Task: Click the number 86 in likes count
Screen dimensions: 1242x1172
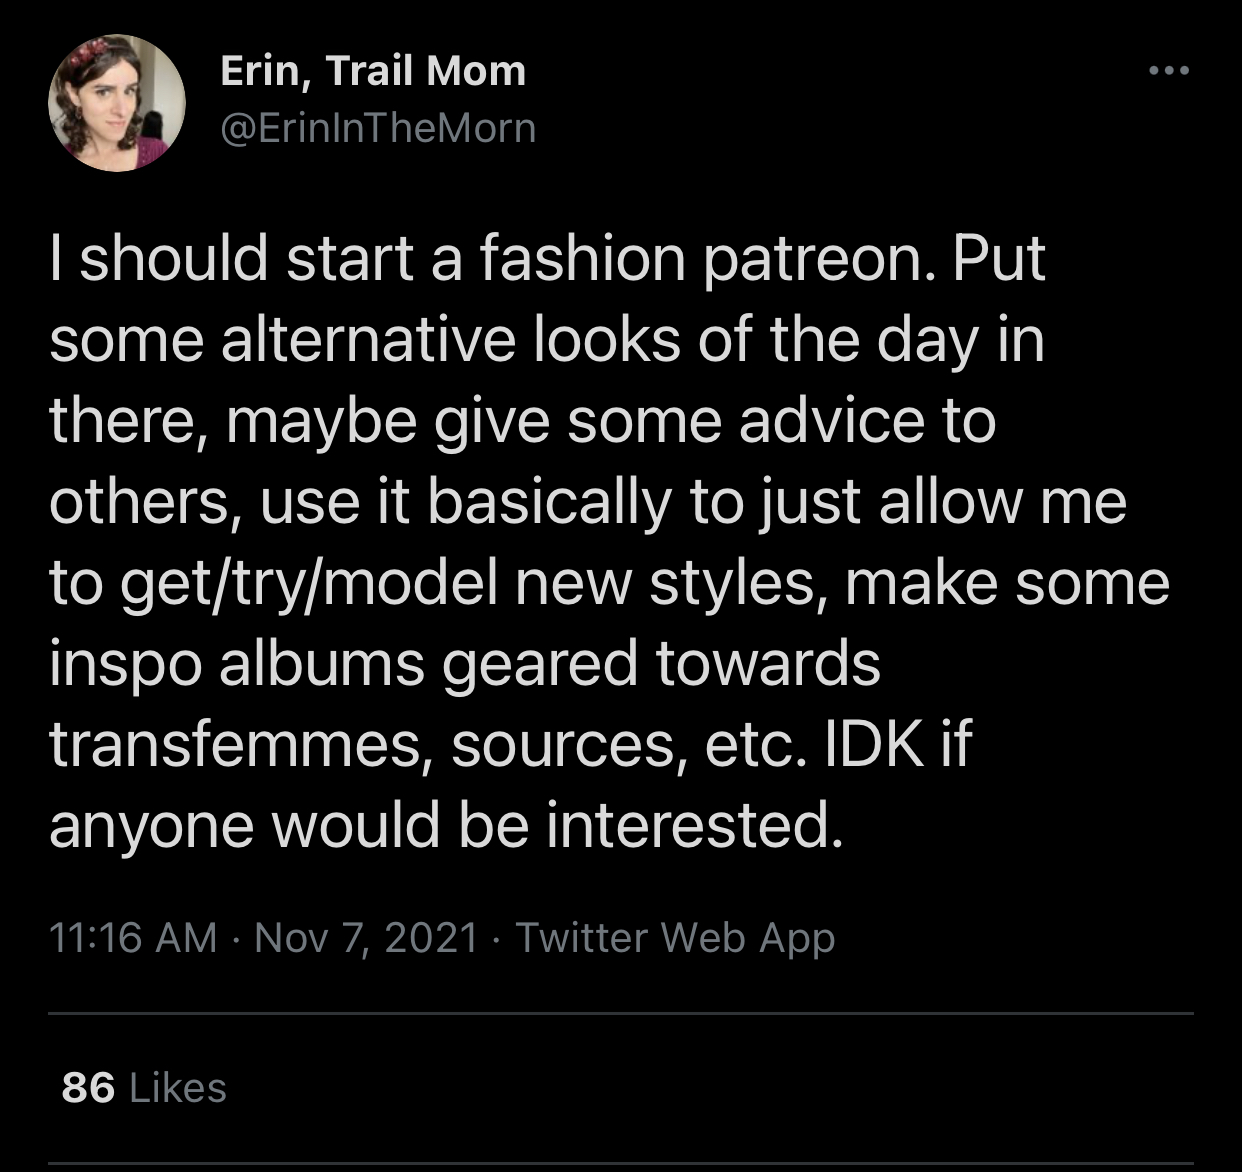Action: (88, 1088)
